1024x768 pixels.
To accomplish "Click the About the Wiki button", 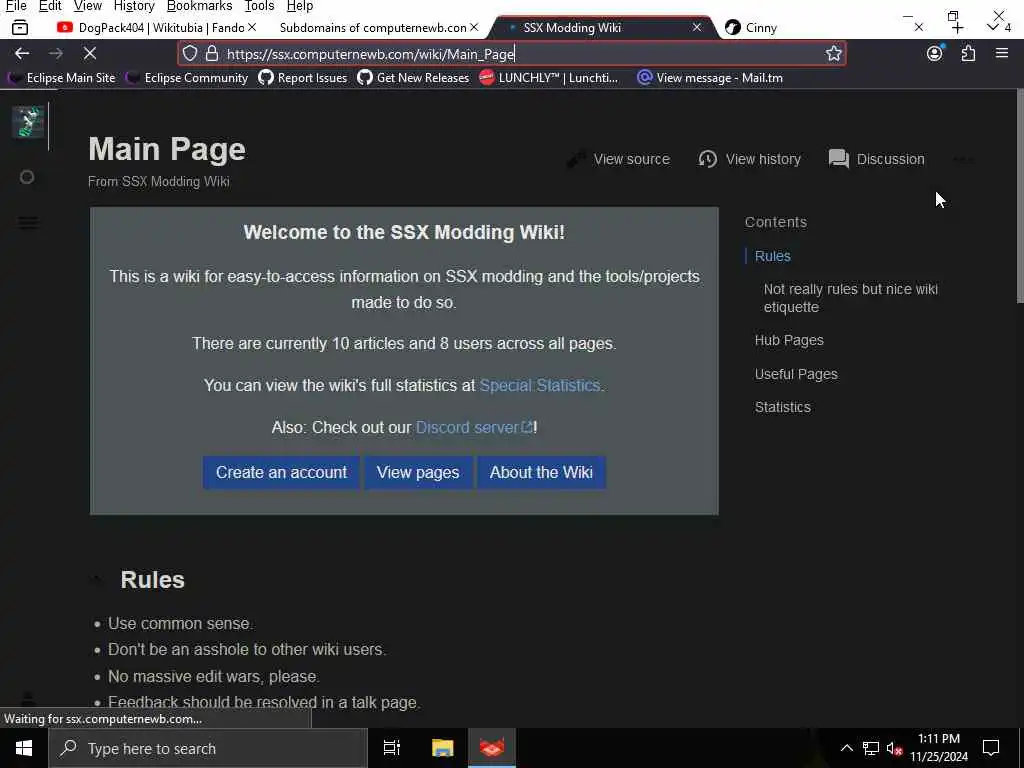I will (541, 472).
